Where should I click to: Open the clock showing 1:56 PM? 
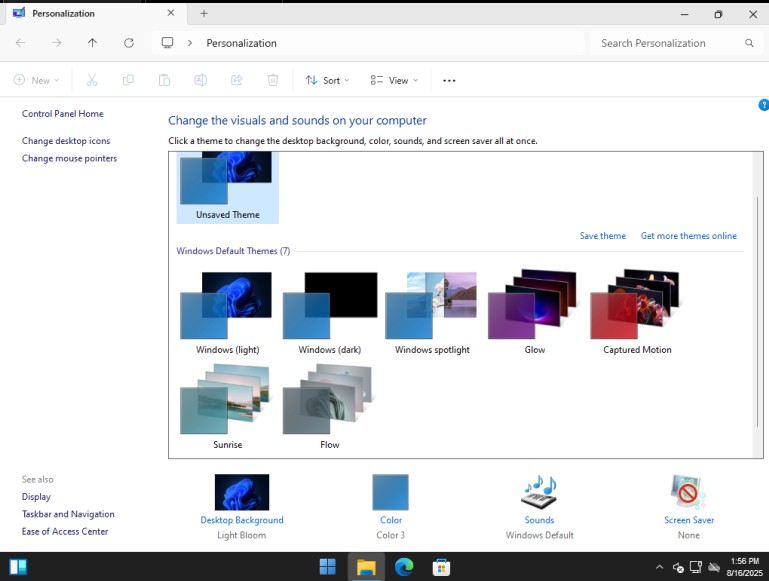coord(744,567)
